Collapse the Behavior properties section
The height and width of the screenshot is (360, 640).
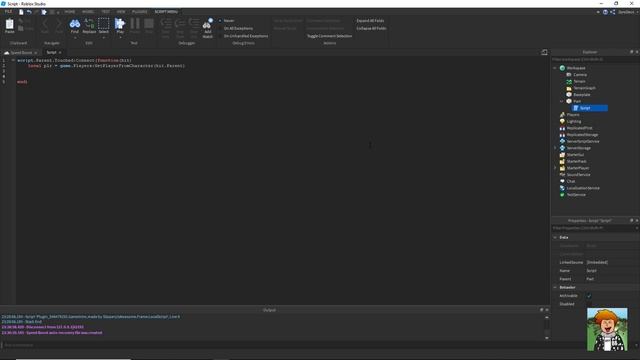click(x=555, y=288)
